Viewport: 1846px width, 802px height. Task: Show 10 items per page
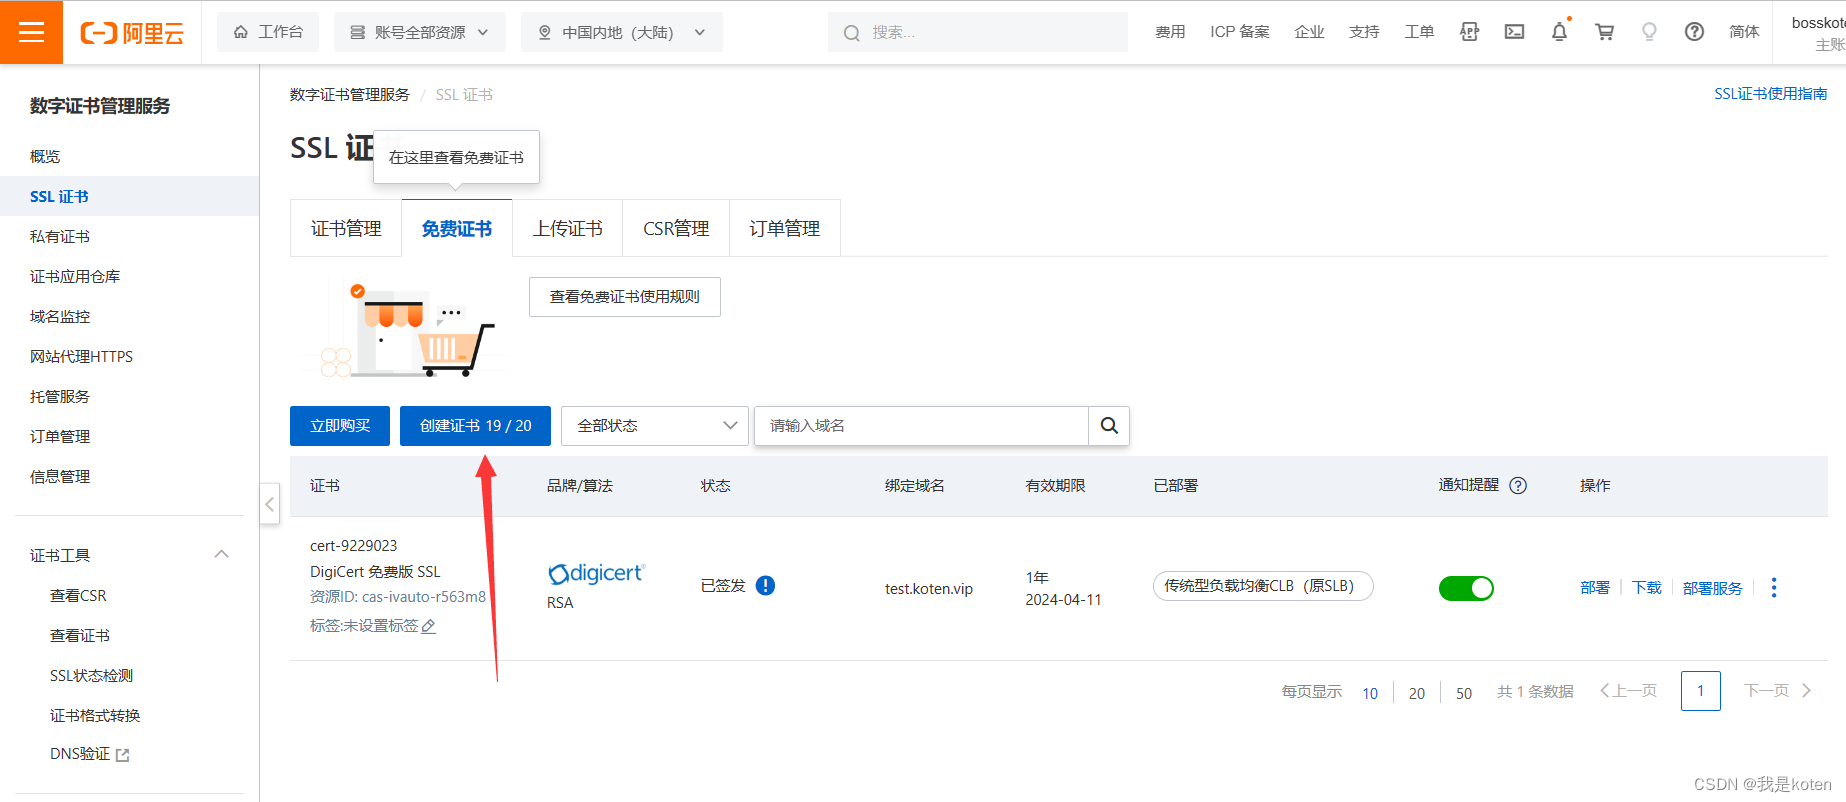click(x=1370, y=693)
